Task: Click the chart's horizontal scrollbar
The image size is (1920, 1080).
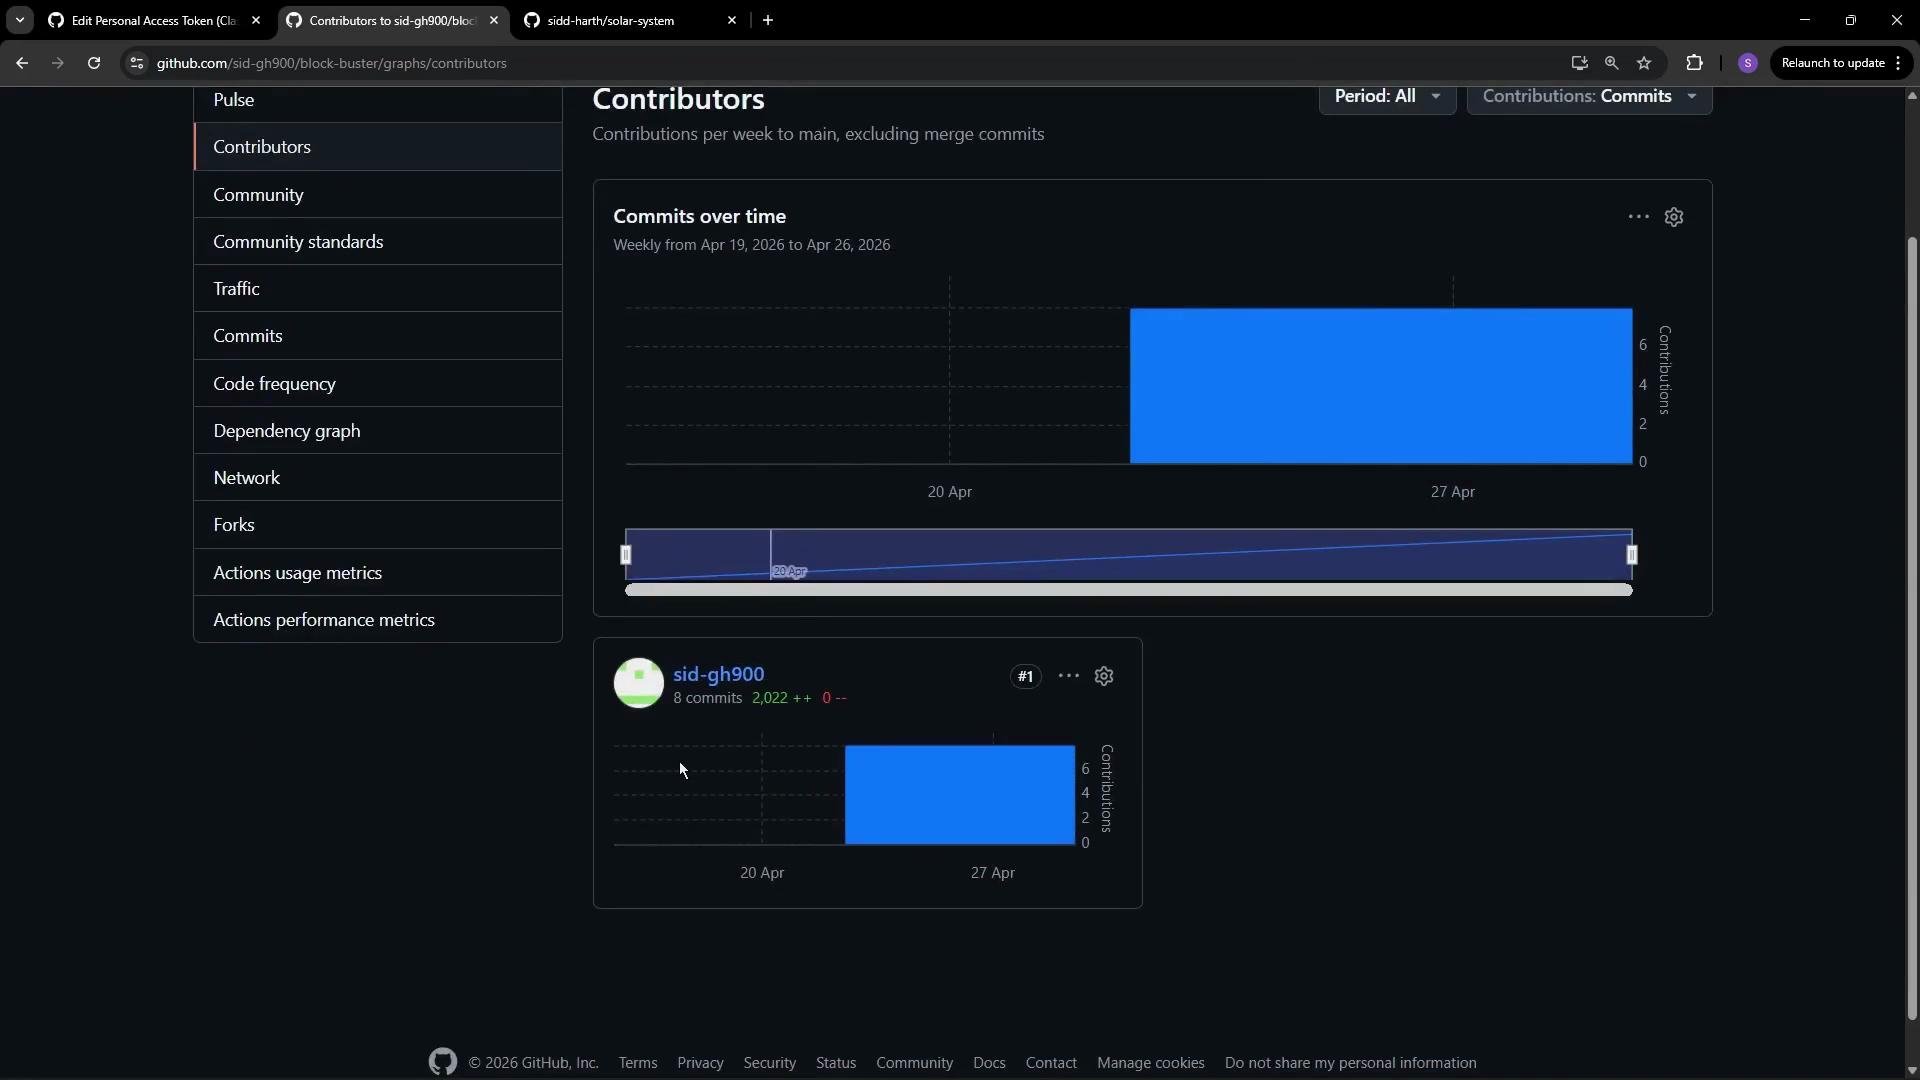Action: tap(1129, 590)
